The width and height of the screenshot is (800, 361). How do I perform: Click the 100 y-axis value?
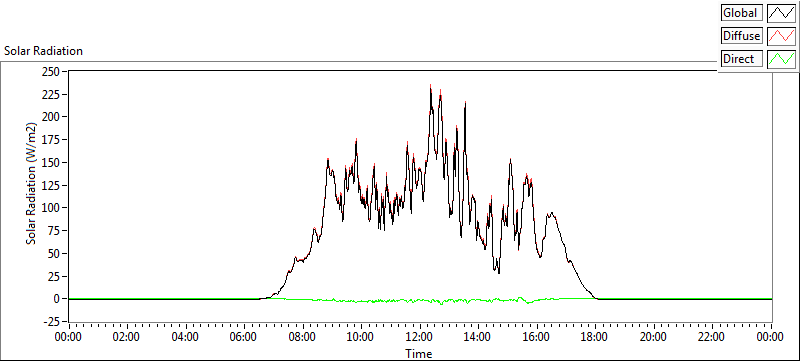pos(51,208)
